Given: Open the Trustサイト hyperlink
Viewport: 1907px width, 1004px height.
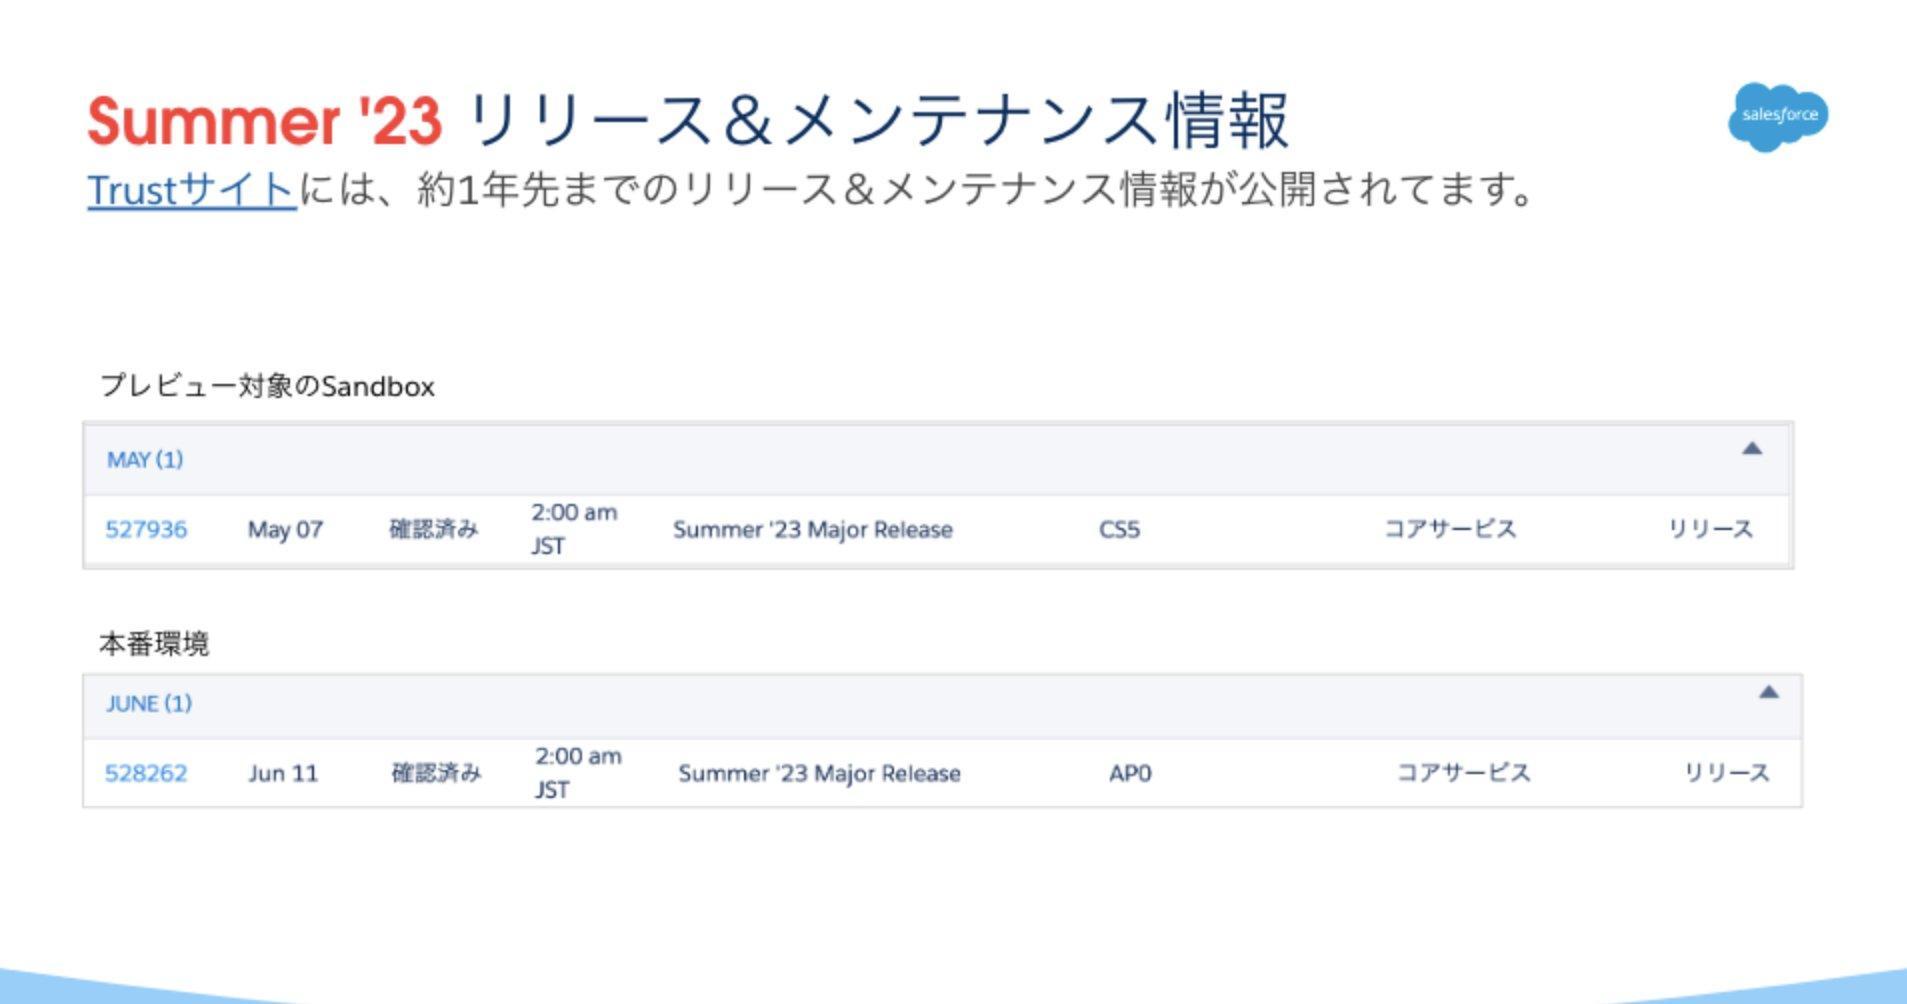Looking at the screenshot, I should [192, 189].
